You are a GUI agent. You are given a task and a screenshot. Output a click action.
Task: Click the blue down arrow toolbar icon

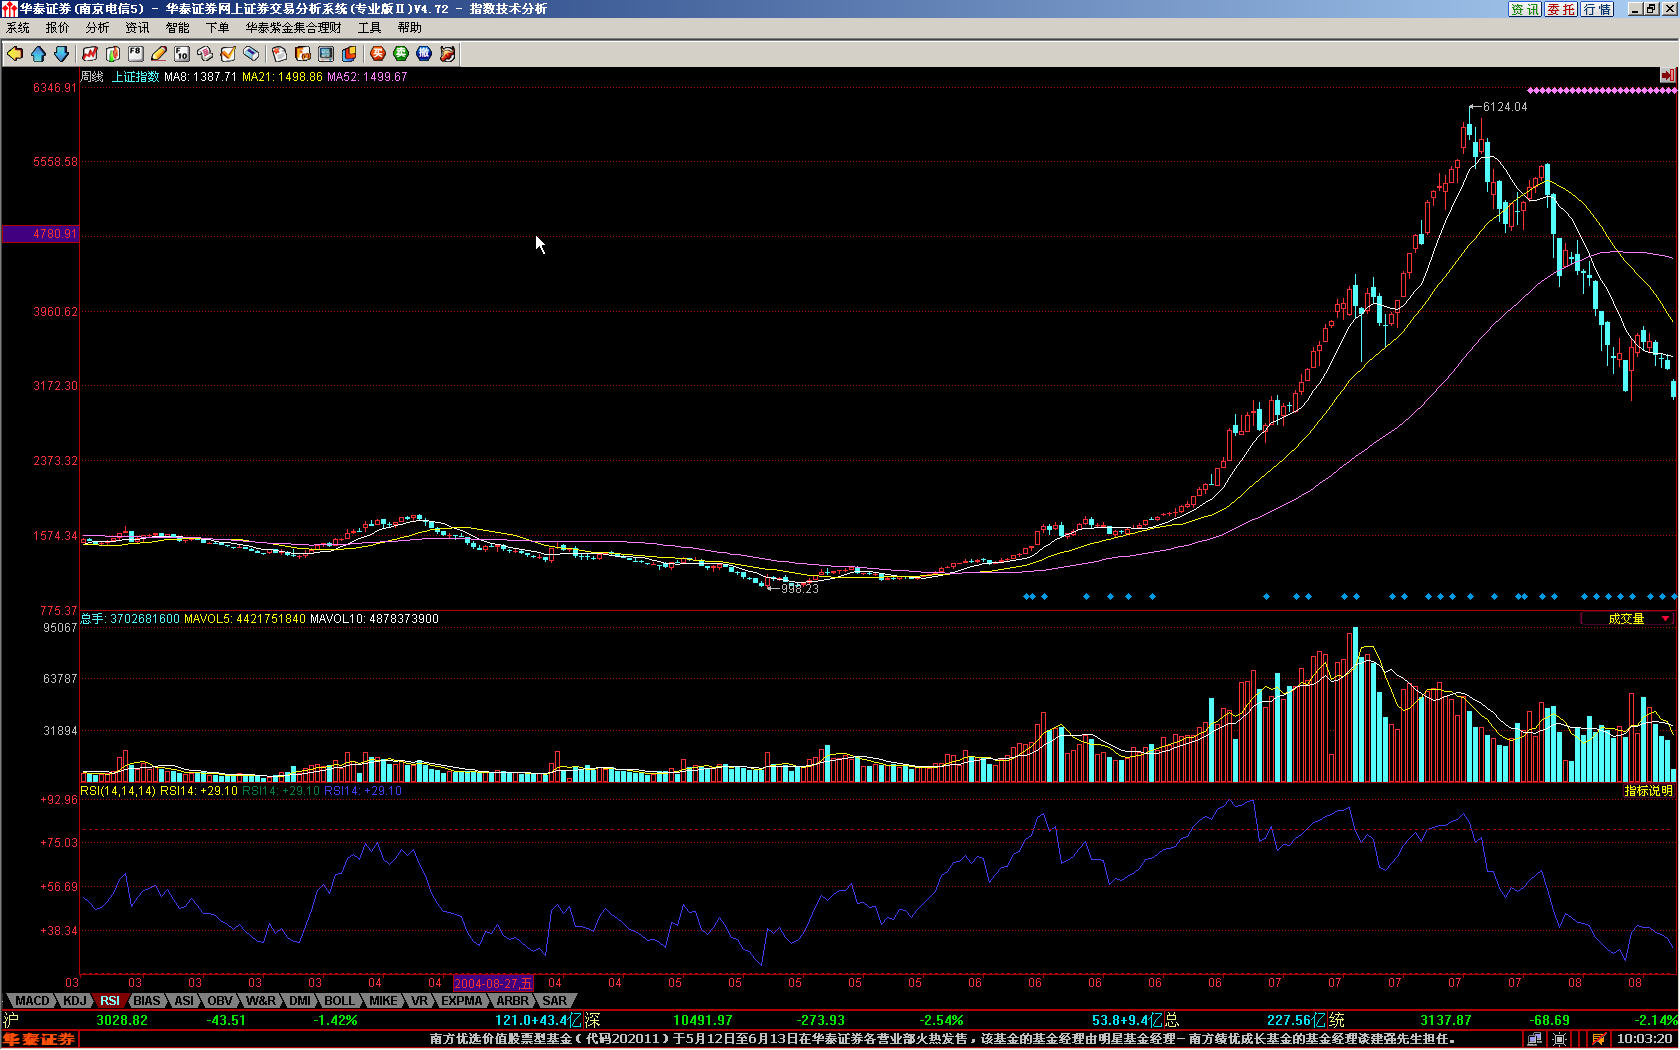coord(61,54)
